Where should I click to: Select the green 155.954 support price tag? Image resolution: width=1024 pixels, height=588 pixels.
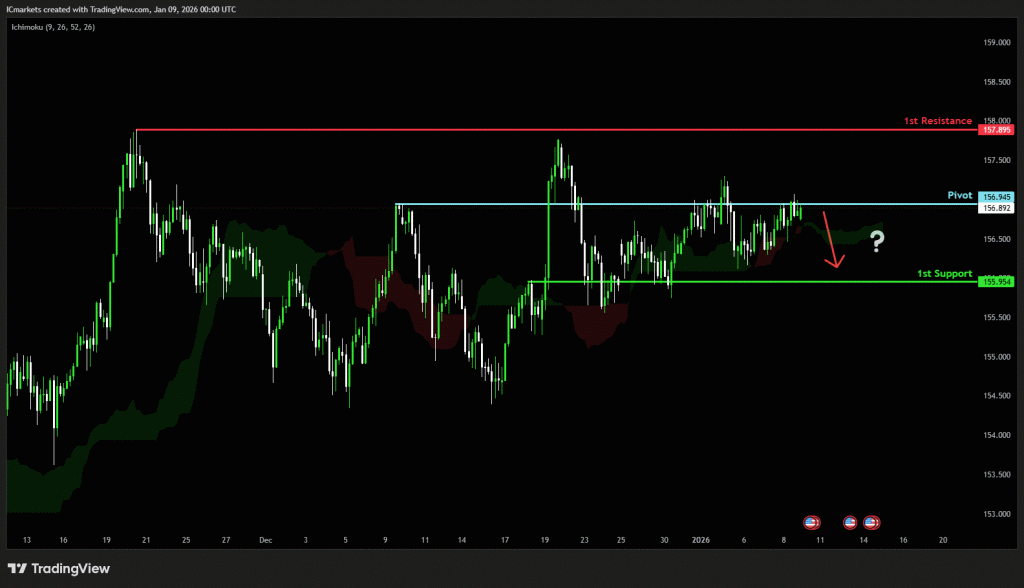tap(997, 282)
